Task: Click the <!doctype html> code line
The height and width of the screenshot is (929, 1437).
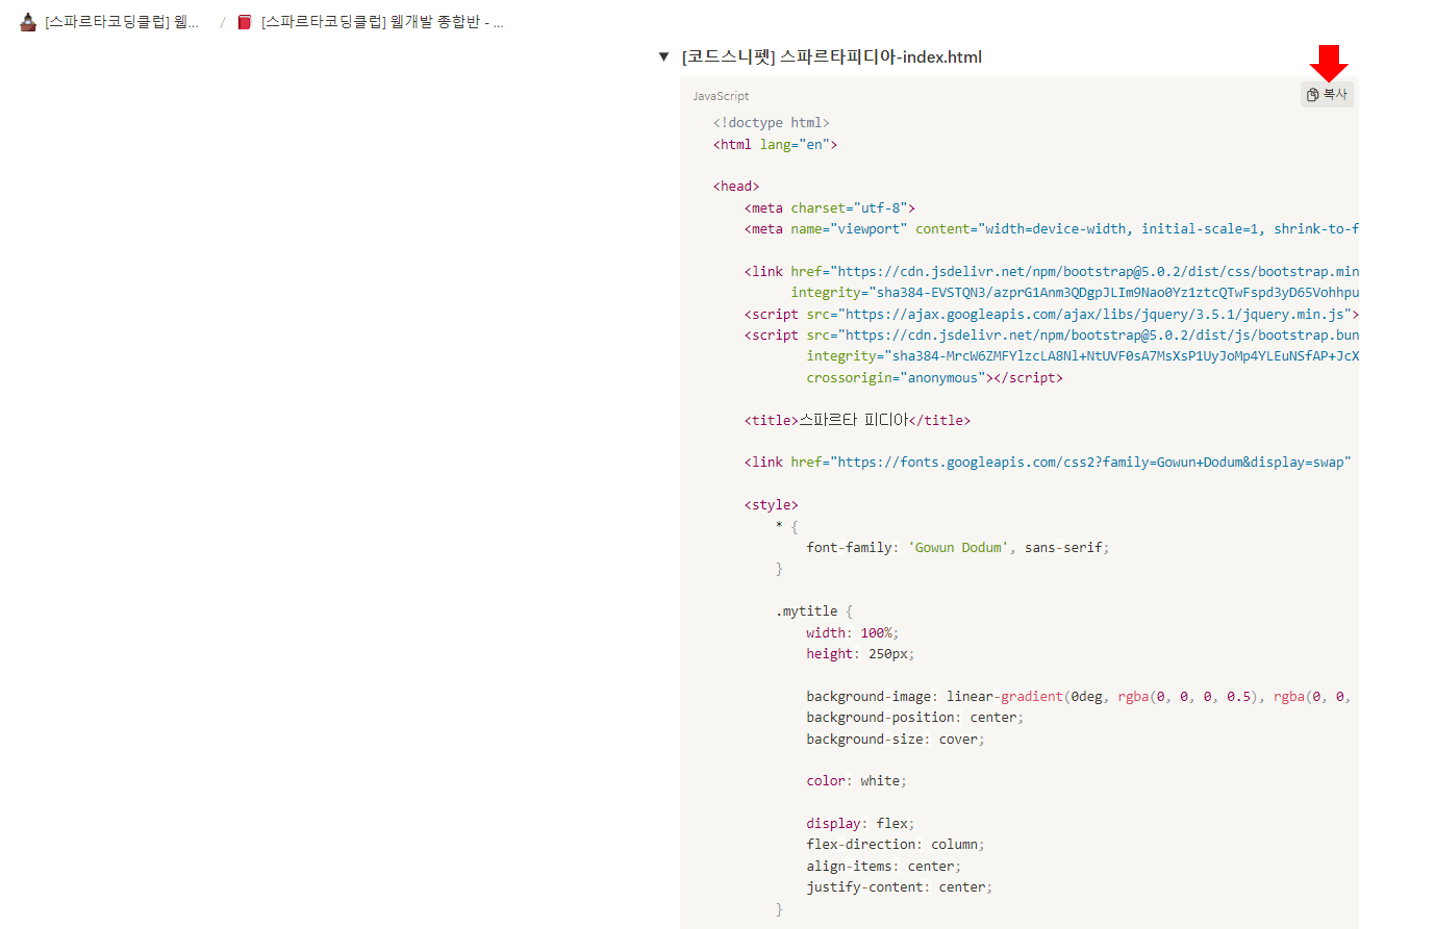Action: click(x=771, y=123)
